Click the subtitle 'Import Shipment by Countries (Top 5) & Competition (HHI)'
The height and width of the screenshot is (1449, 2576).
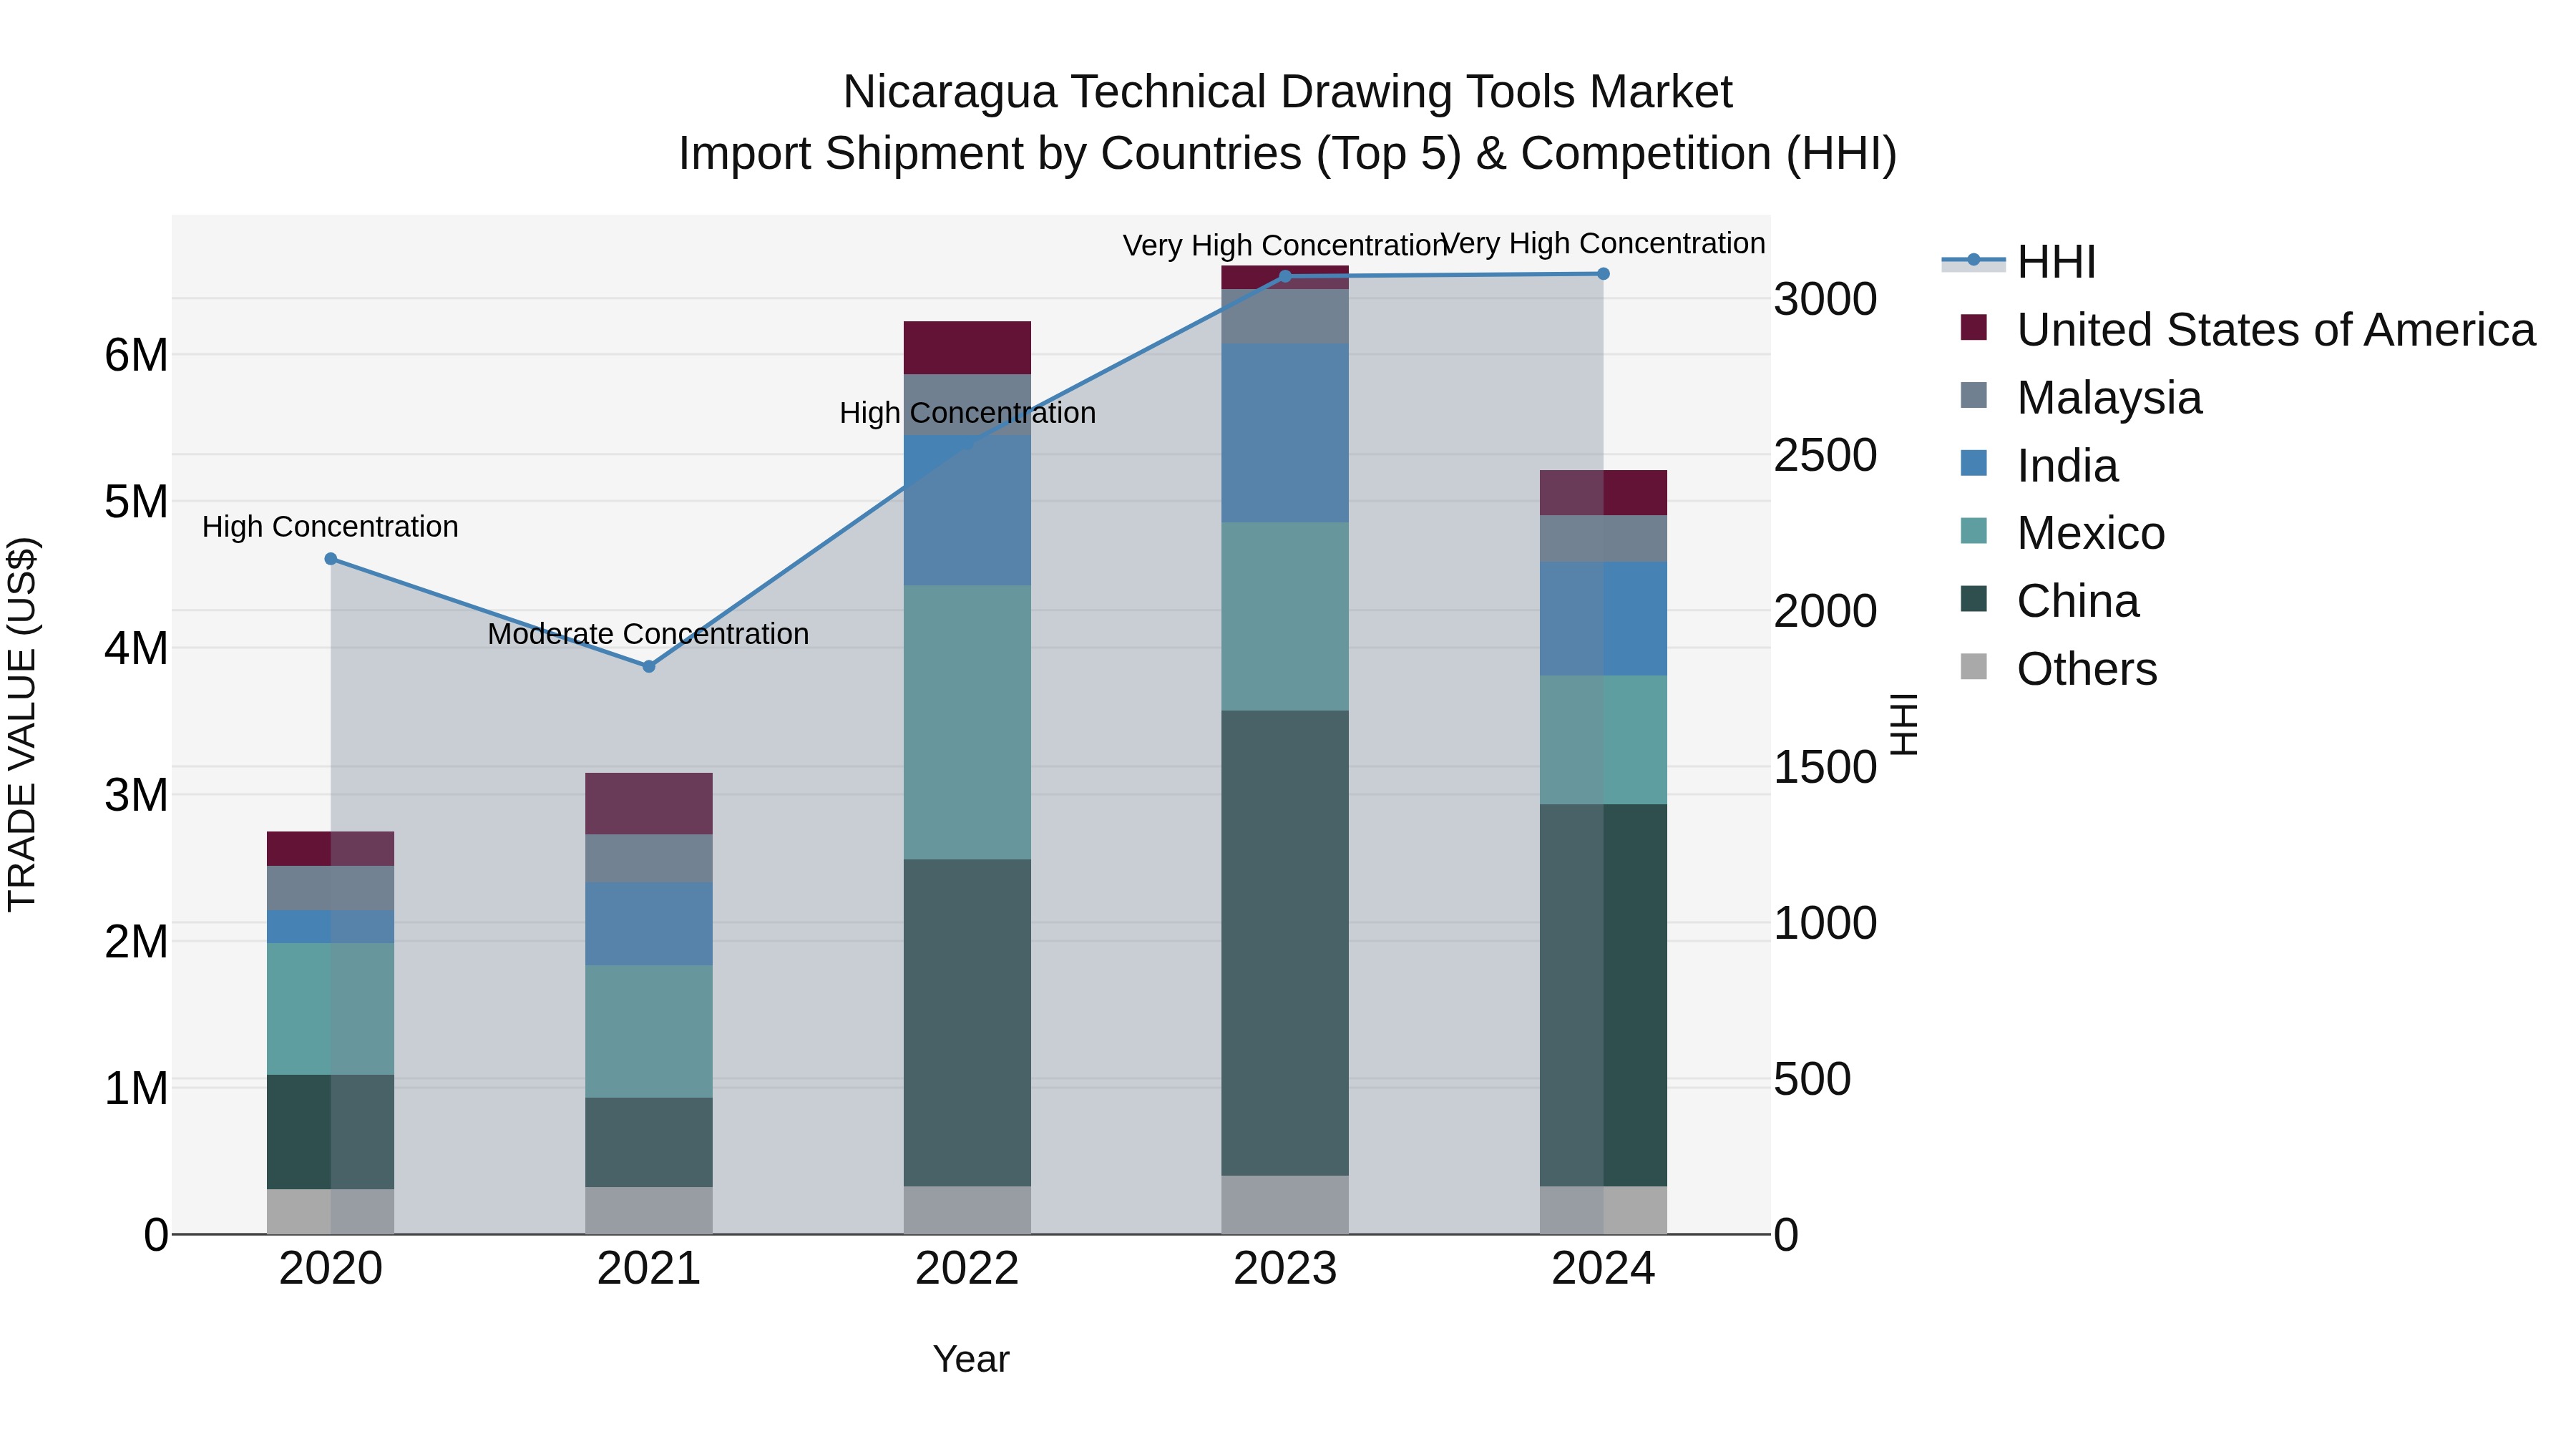pos(1287,154)
